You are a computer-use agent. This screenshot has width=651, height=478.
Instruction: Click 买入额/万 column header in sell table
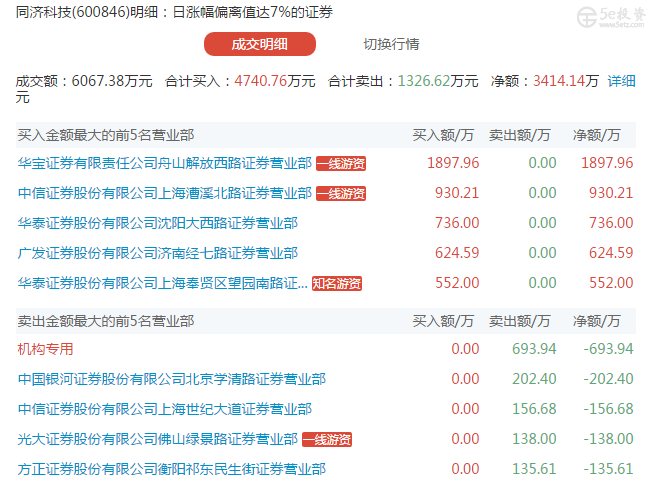pyautogui.click(x=443, y=321)
